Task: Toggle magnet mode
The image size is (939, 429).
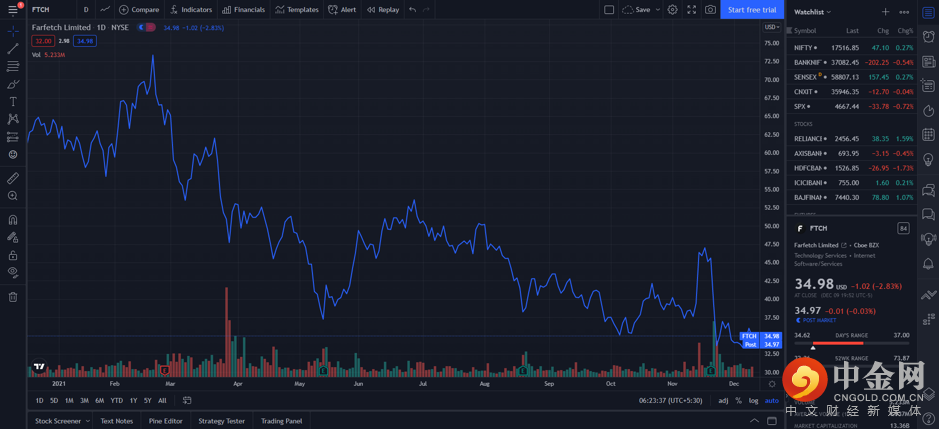Action: [13, 219]
